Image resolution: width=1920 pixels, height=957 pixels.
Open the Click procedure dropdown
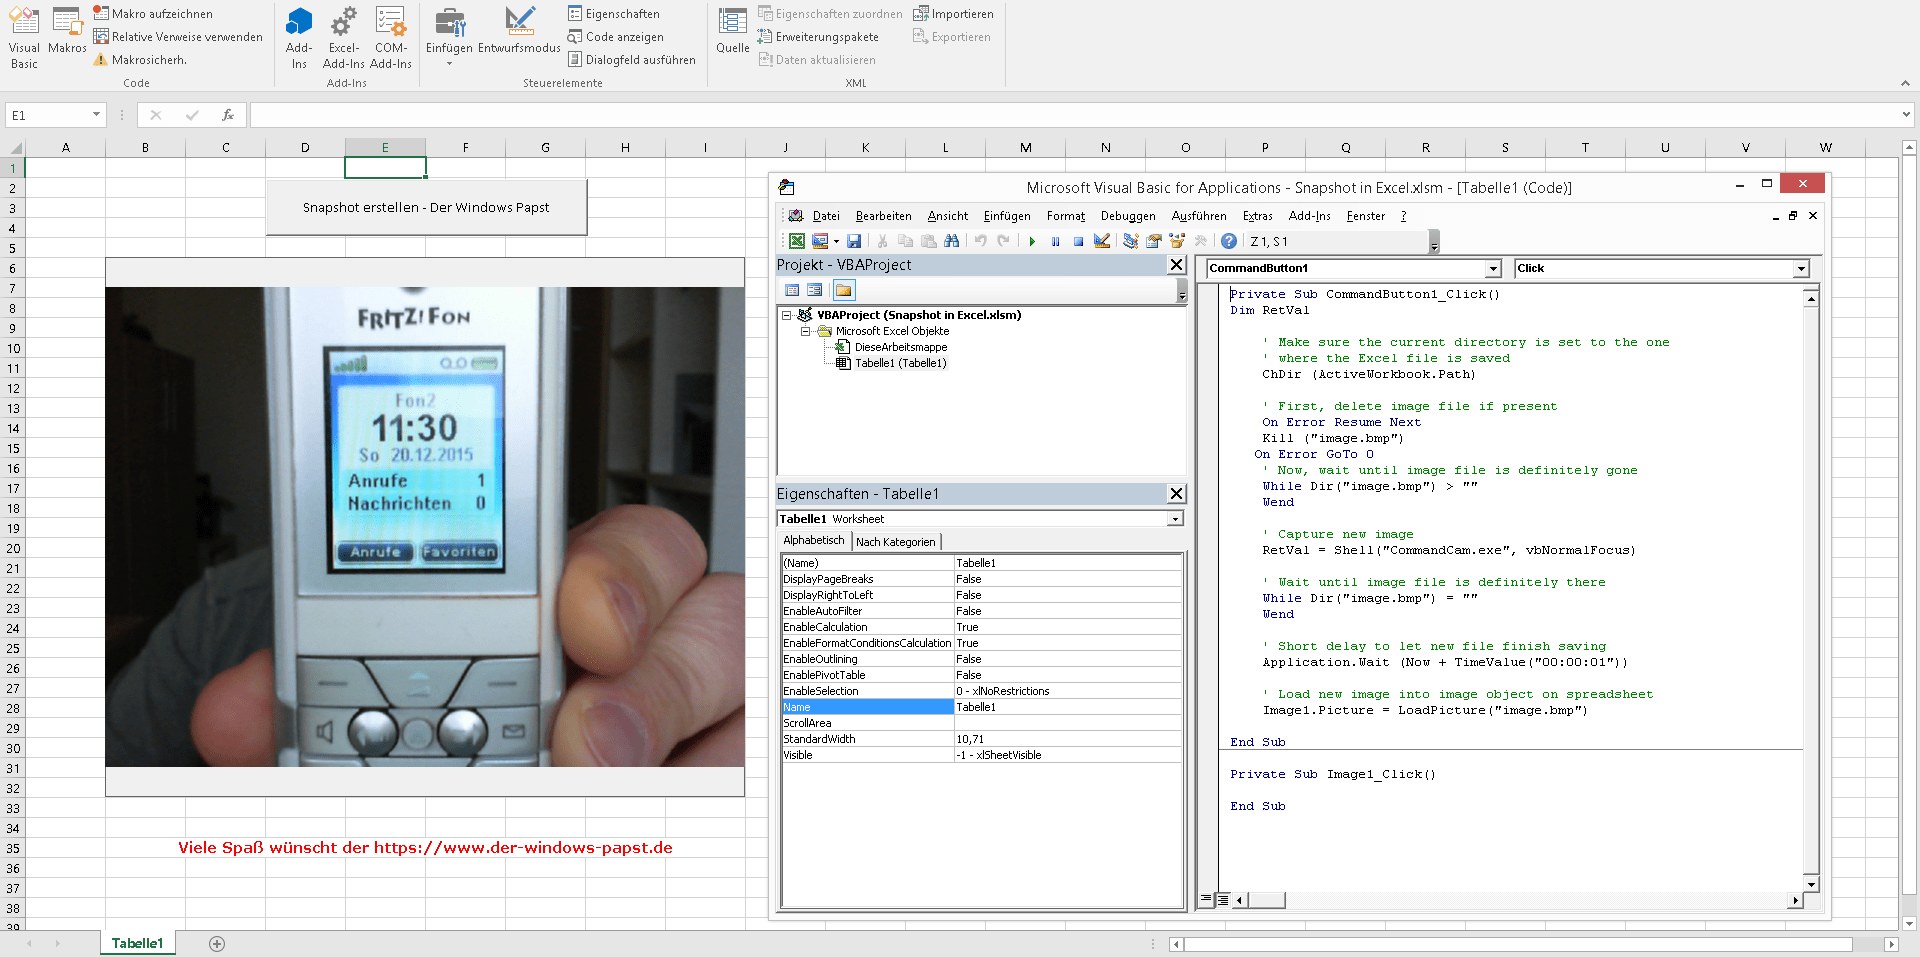[1800, 268]
